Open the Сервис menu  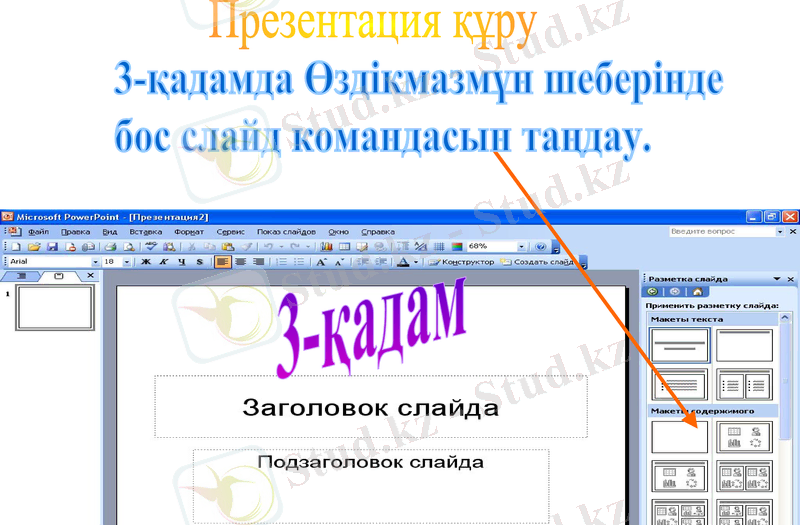(231, 232)
